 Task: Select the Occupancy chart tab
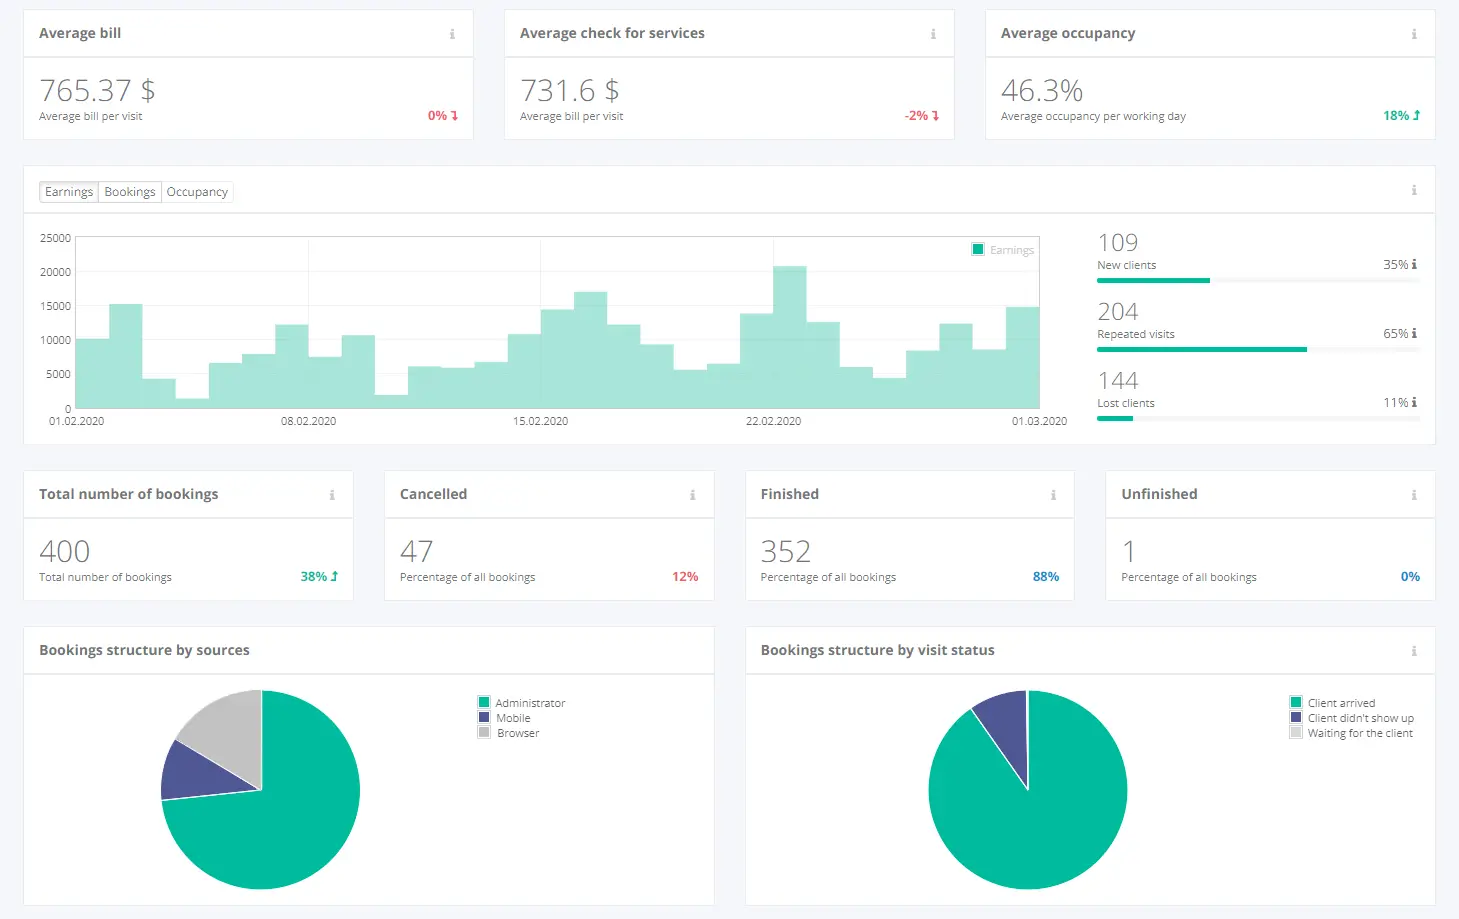[x=197, y=192]
